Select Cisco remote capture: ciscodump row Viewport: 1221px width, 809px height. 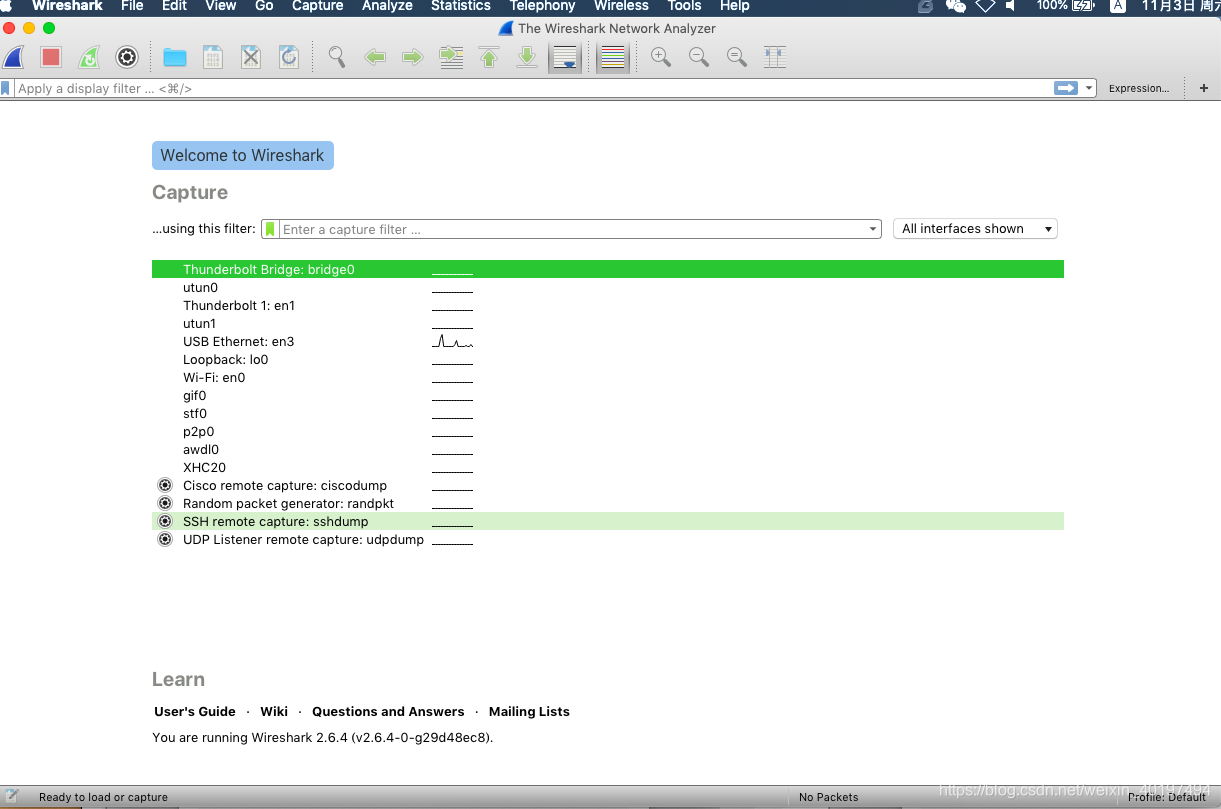(x=608, y=485)
